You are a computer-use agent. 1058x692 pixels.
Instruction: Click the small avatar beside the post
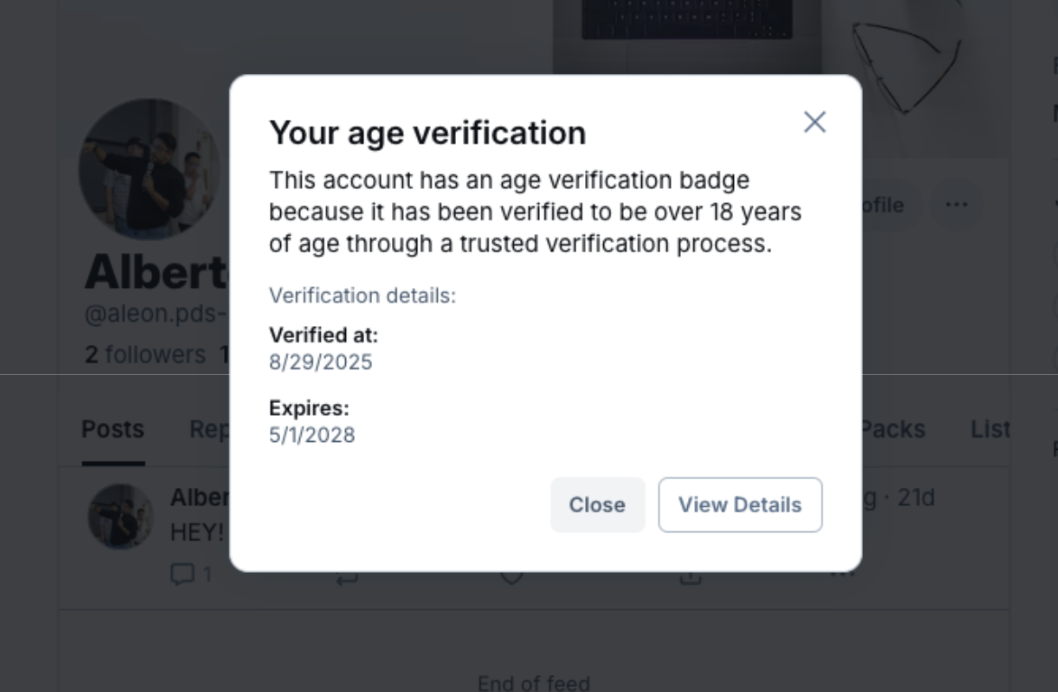click(x=121, y=516)
